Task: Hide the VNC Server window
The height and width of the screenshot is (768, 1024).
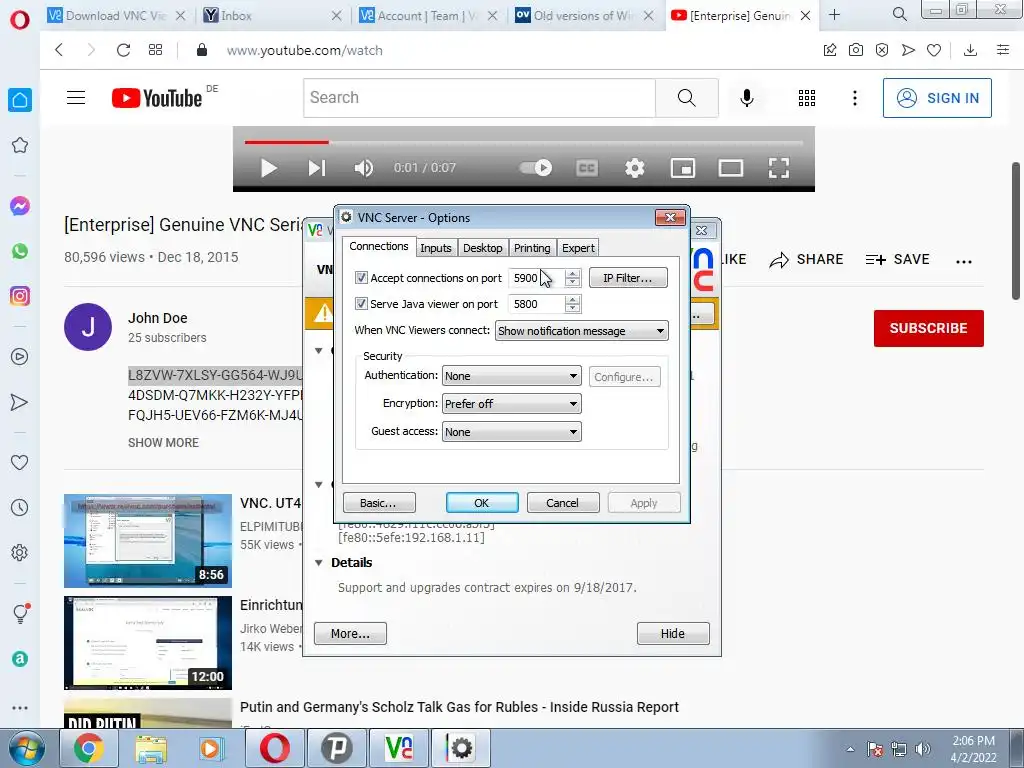Action: coord(673,633)
